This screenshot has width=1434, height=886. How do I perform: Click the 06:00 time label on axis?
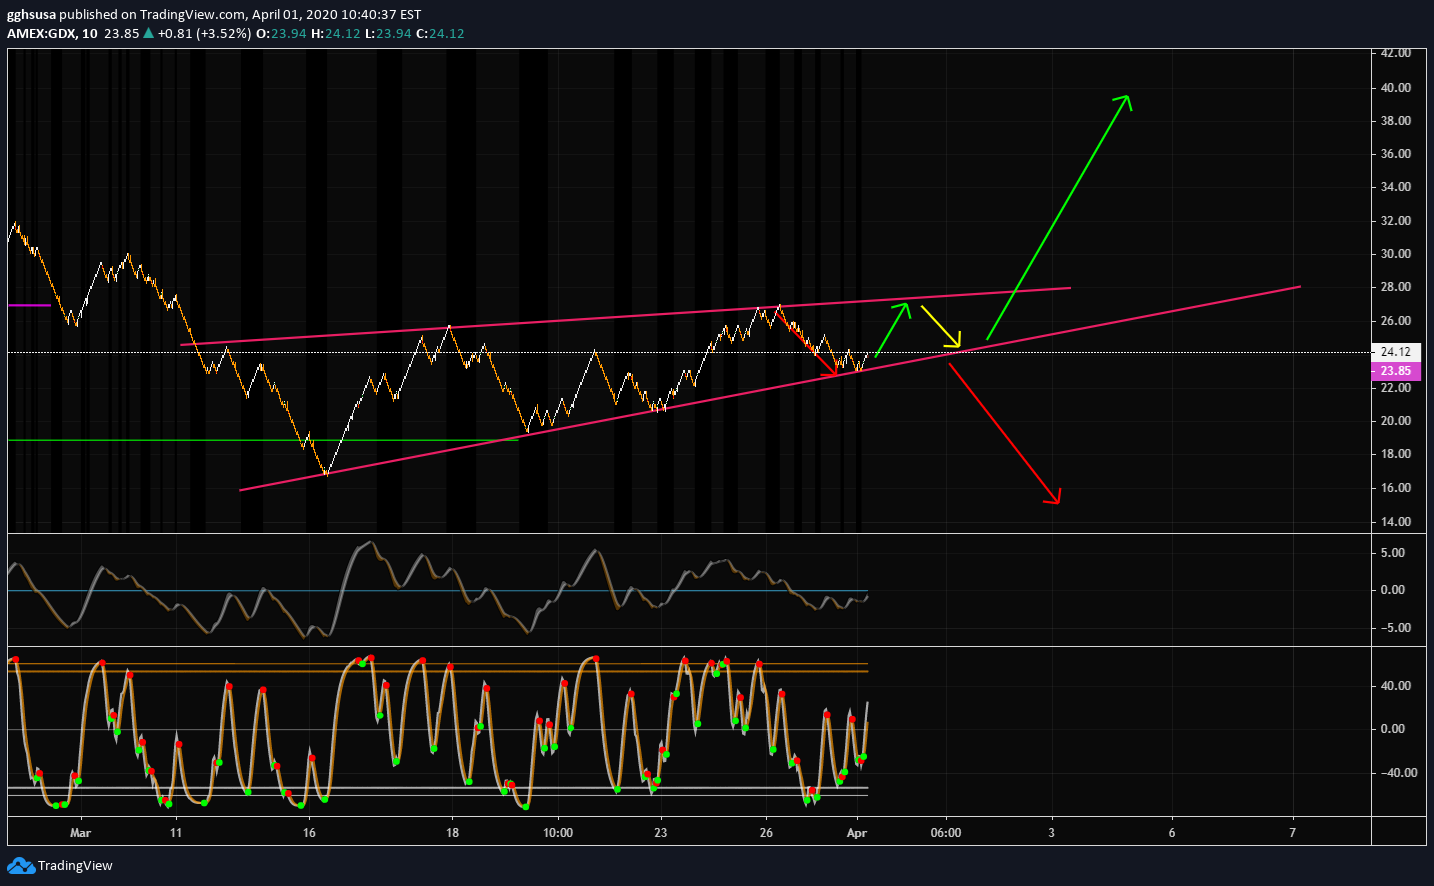(x=946, y=833)
